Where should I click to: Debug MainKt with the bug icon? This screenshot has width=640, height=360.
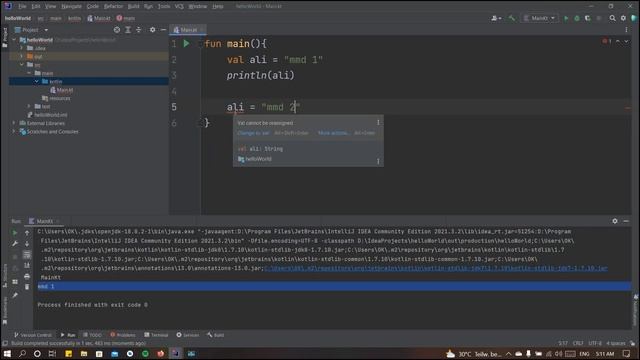(577, 18)
